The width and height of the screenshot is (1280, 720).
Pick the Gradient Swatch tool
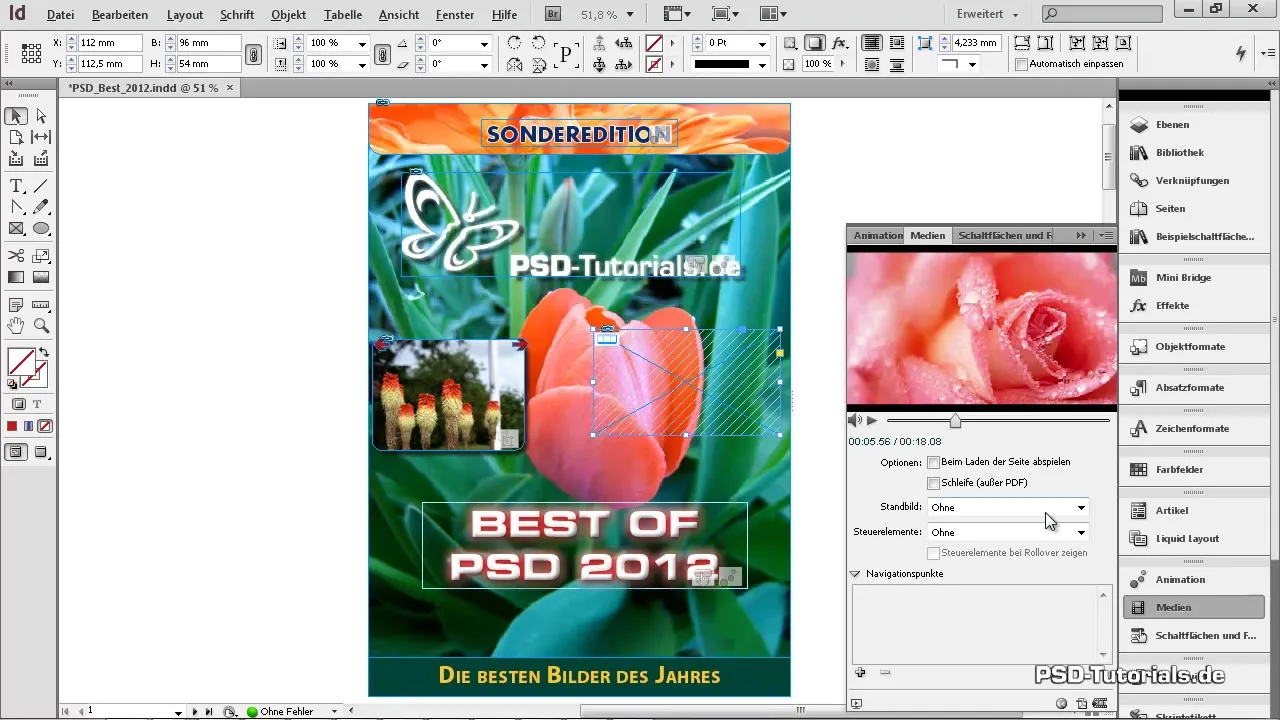17,277
